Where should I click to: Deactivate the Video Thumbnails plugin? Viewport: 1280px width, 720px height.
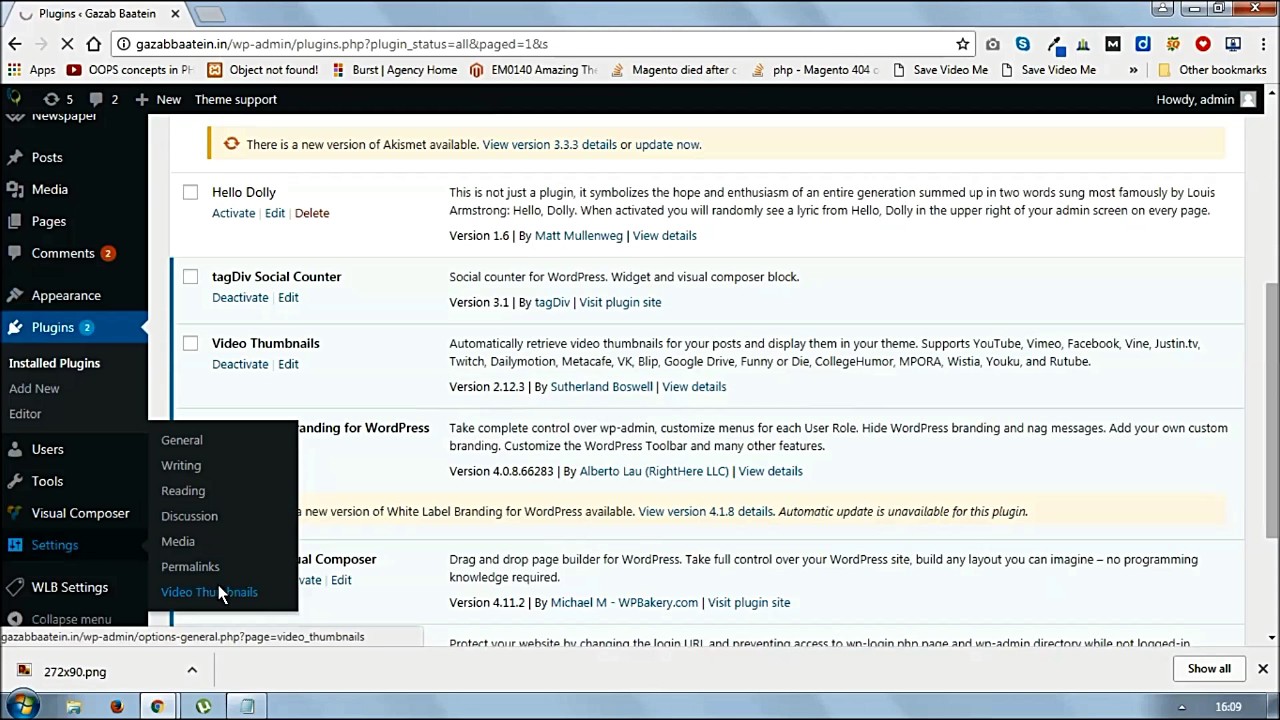point(240,364)
